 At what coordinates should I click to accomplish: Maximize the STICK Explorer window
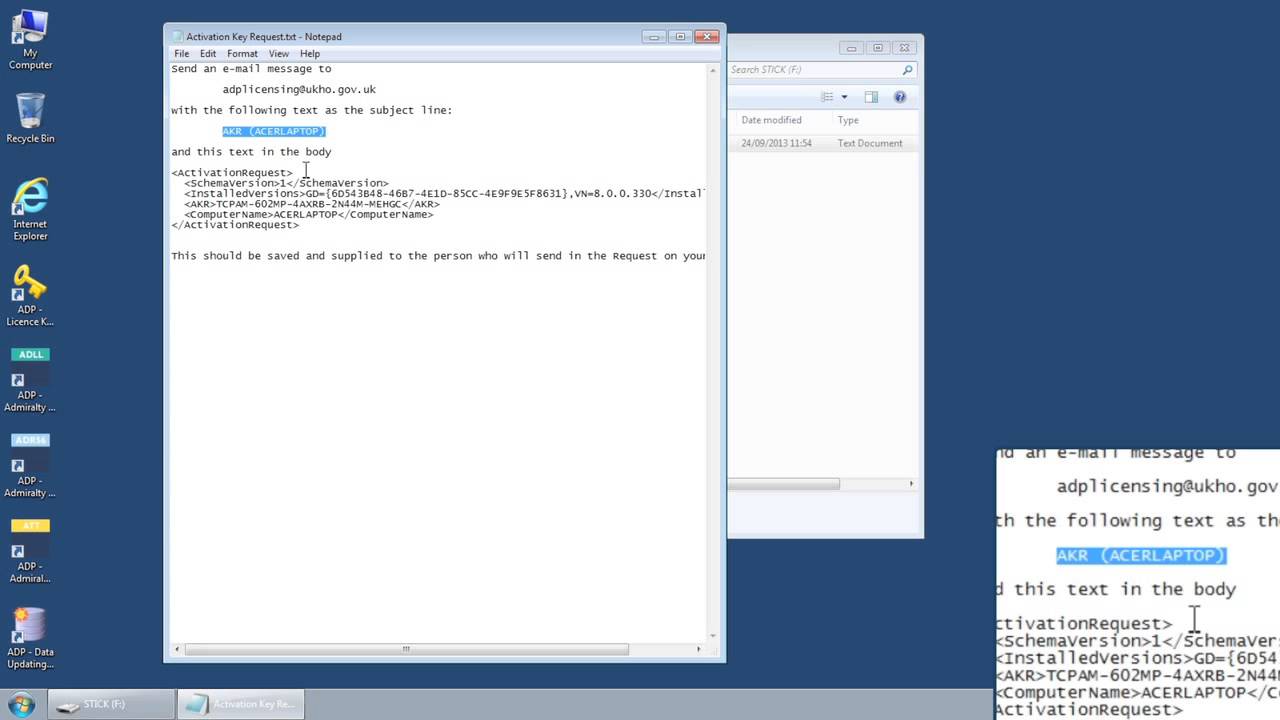(x=878, y=48)
